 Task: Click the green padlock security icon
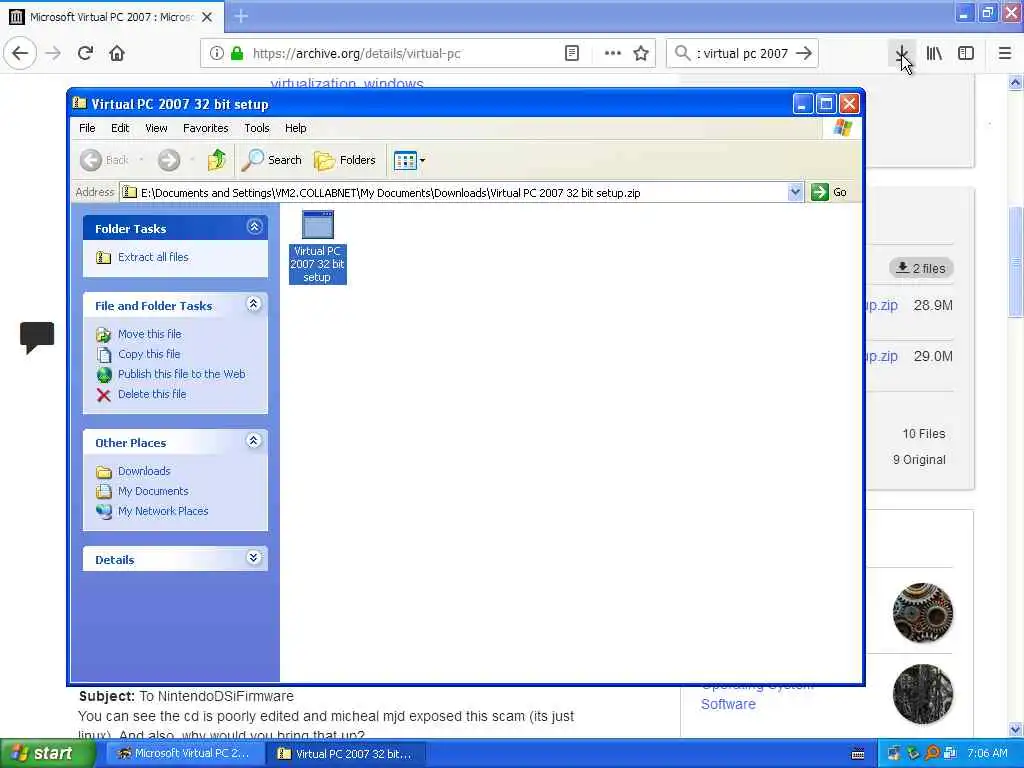(237, 53)
